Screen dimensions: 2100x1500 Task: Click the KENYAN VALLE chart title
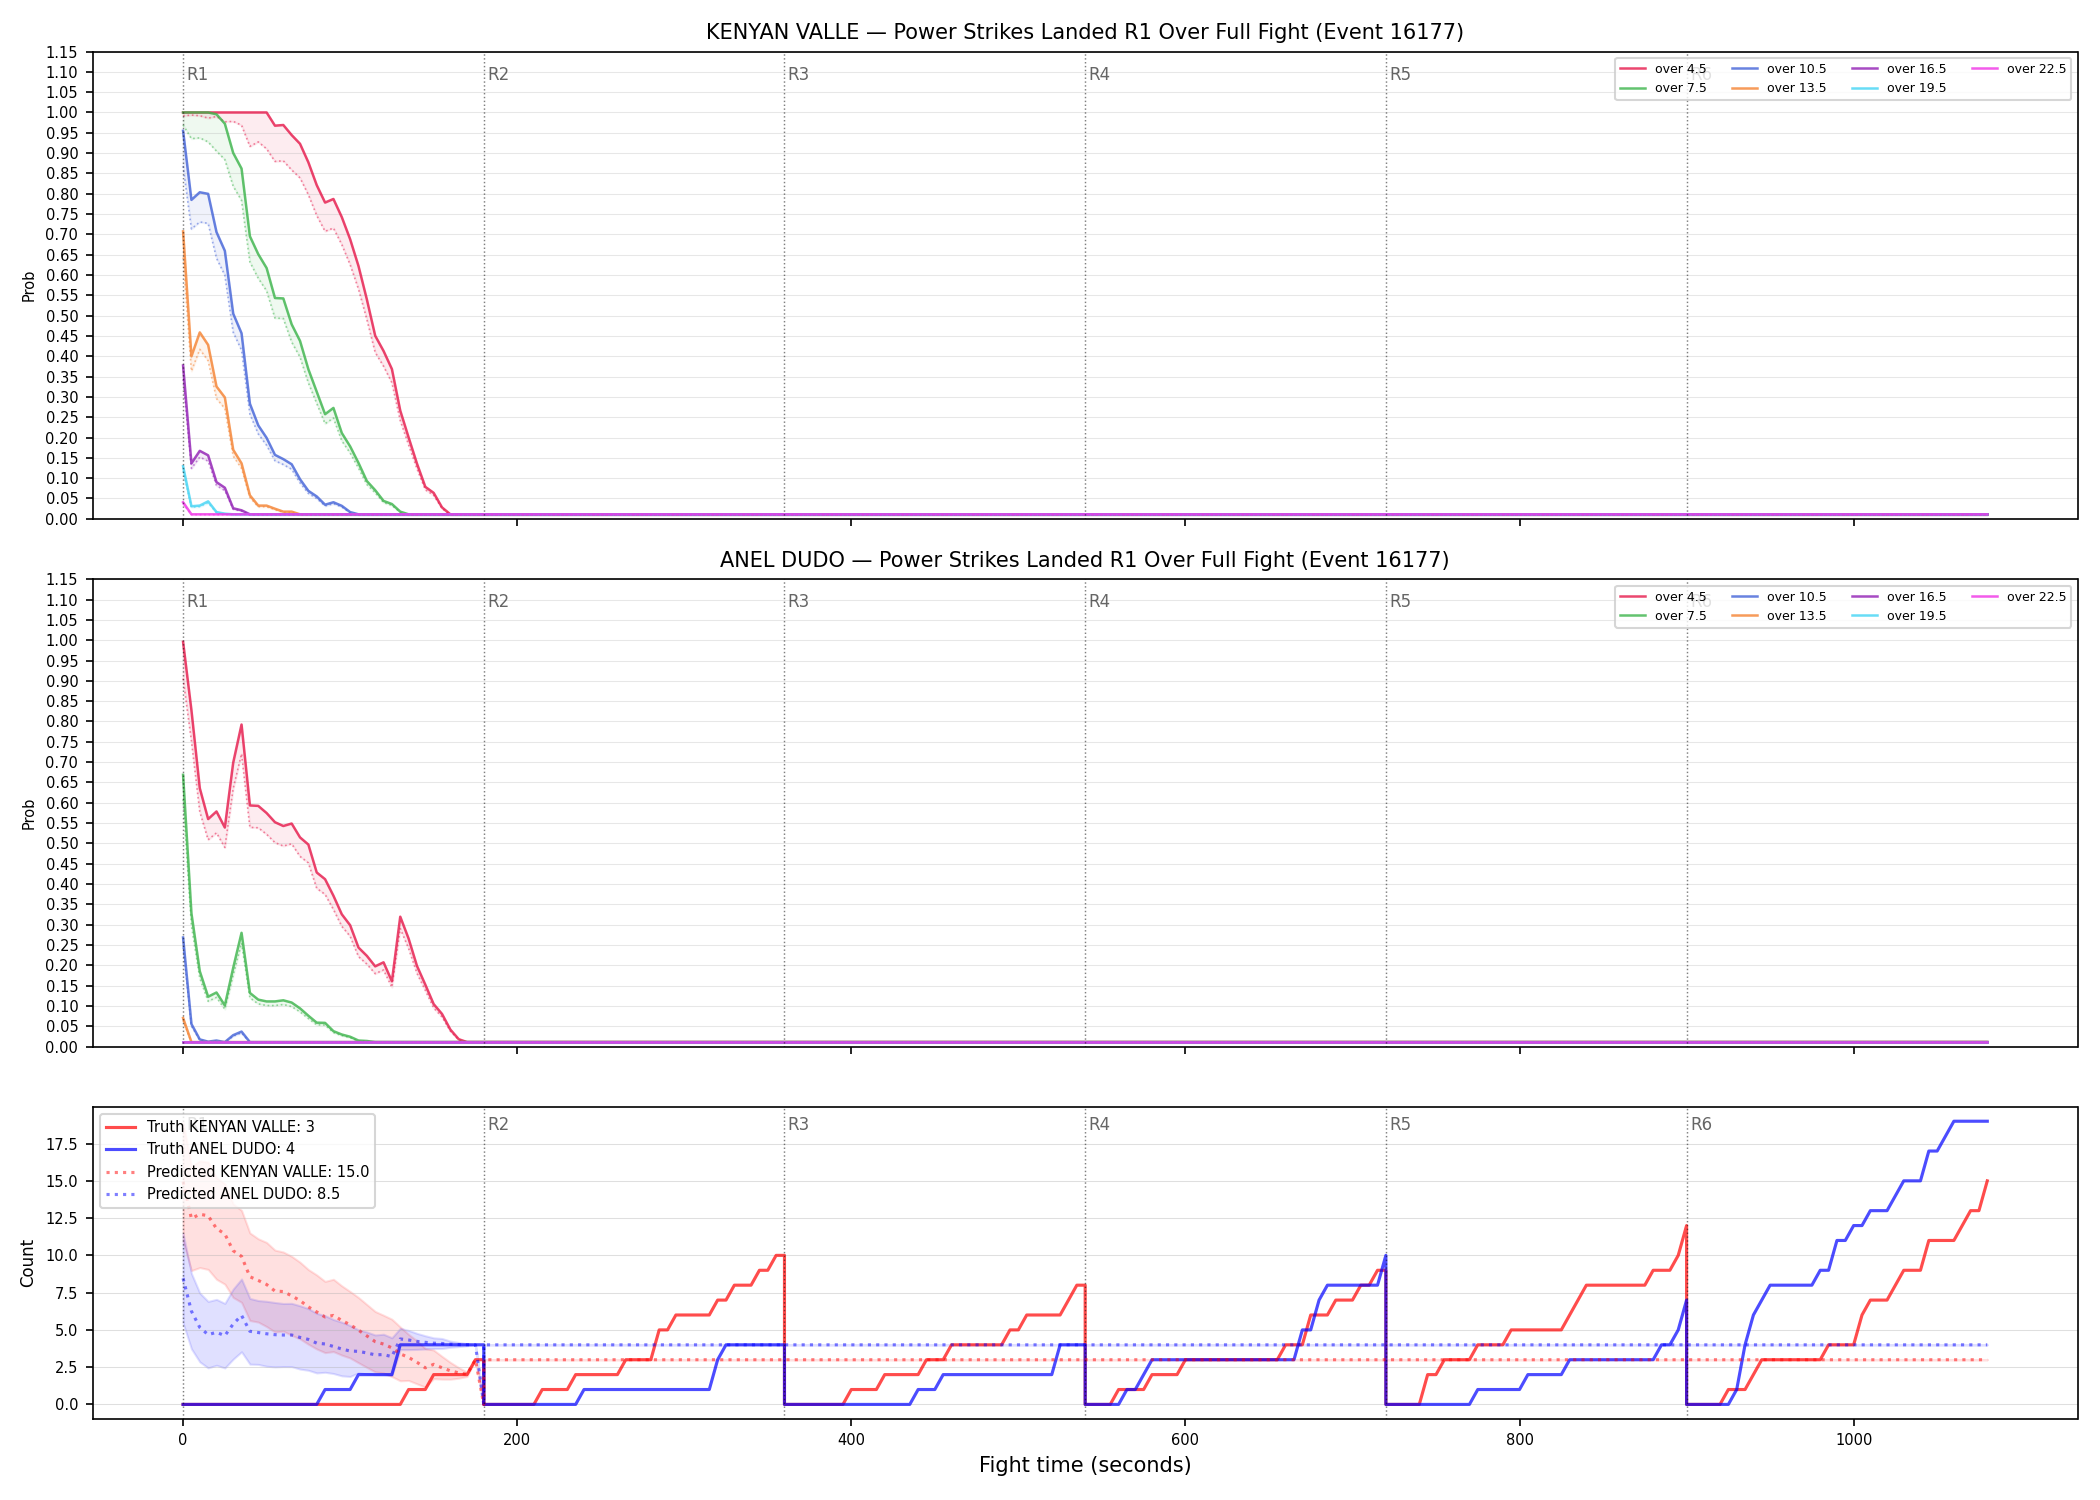[1084, 32]
